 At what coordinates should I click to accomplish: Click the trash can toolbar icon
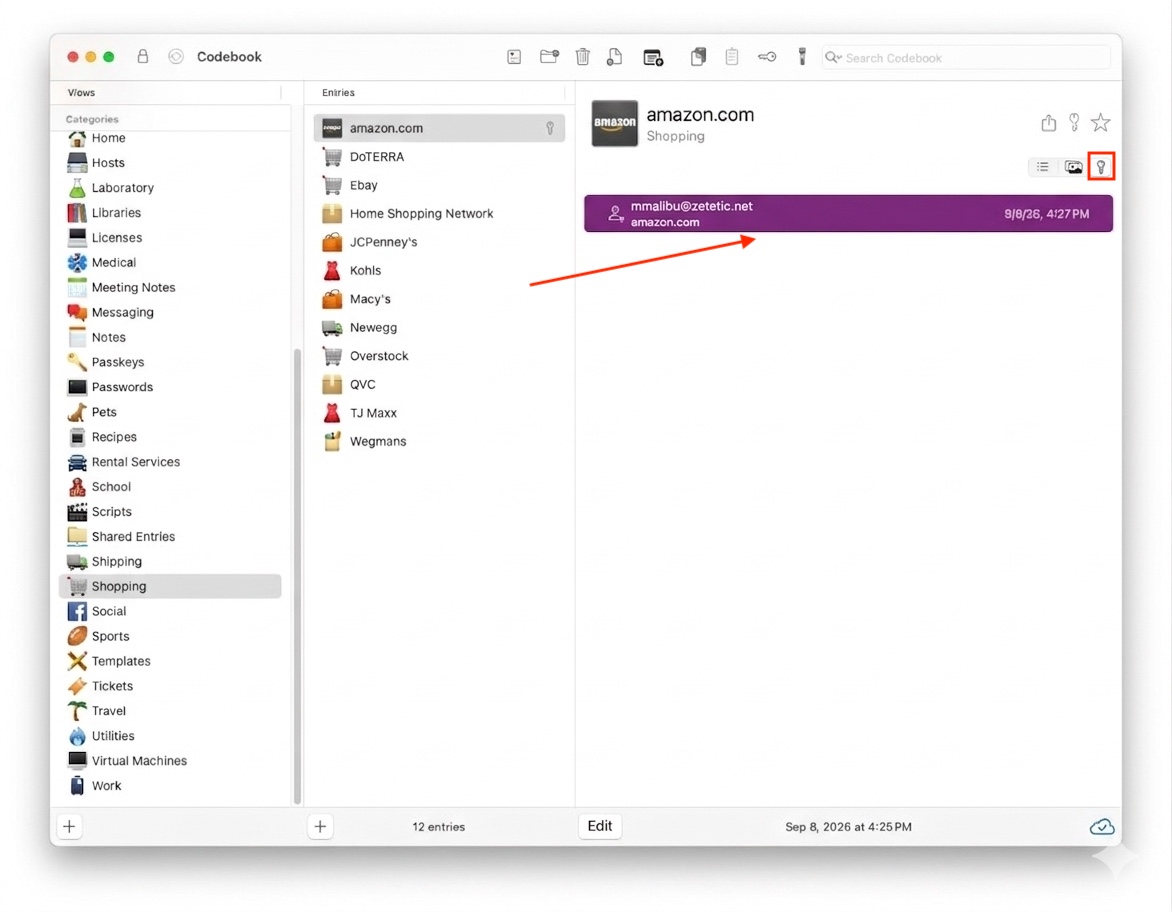pyautogui.click(x=583, y=57)
